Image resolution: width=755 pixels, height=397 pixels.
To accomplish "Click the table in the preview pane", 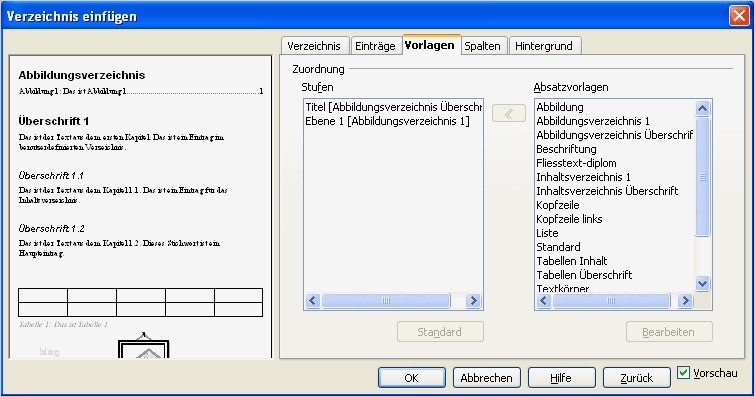I will tap(141, 302).
